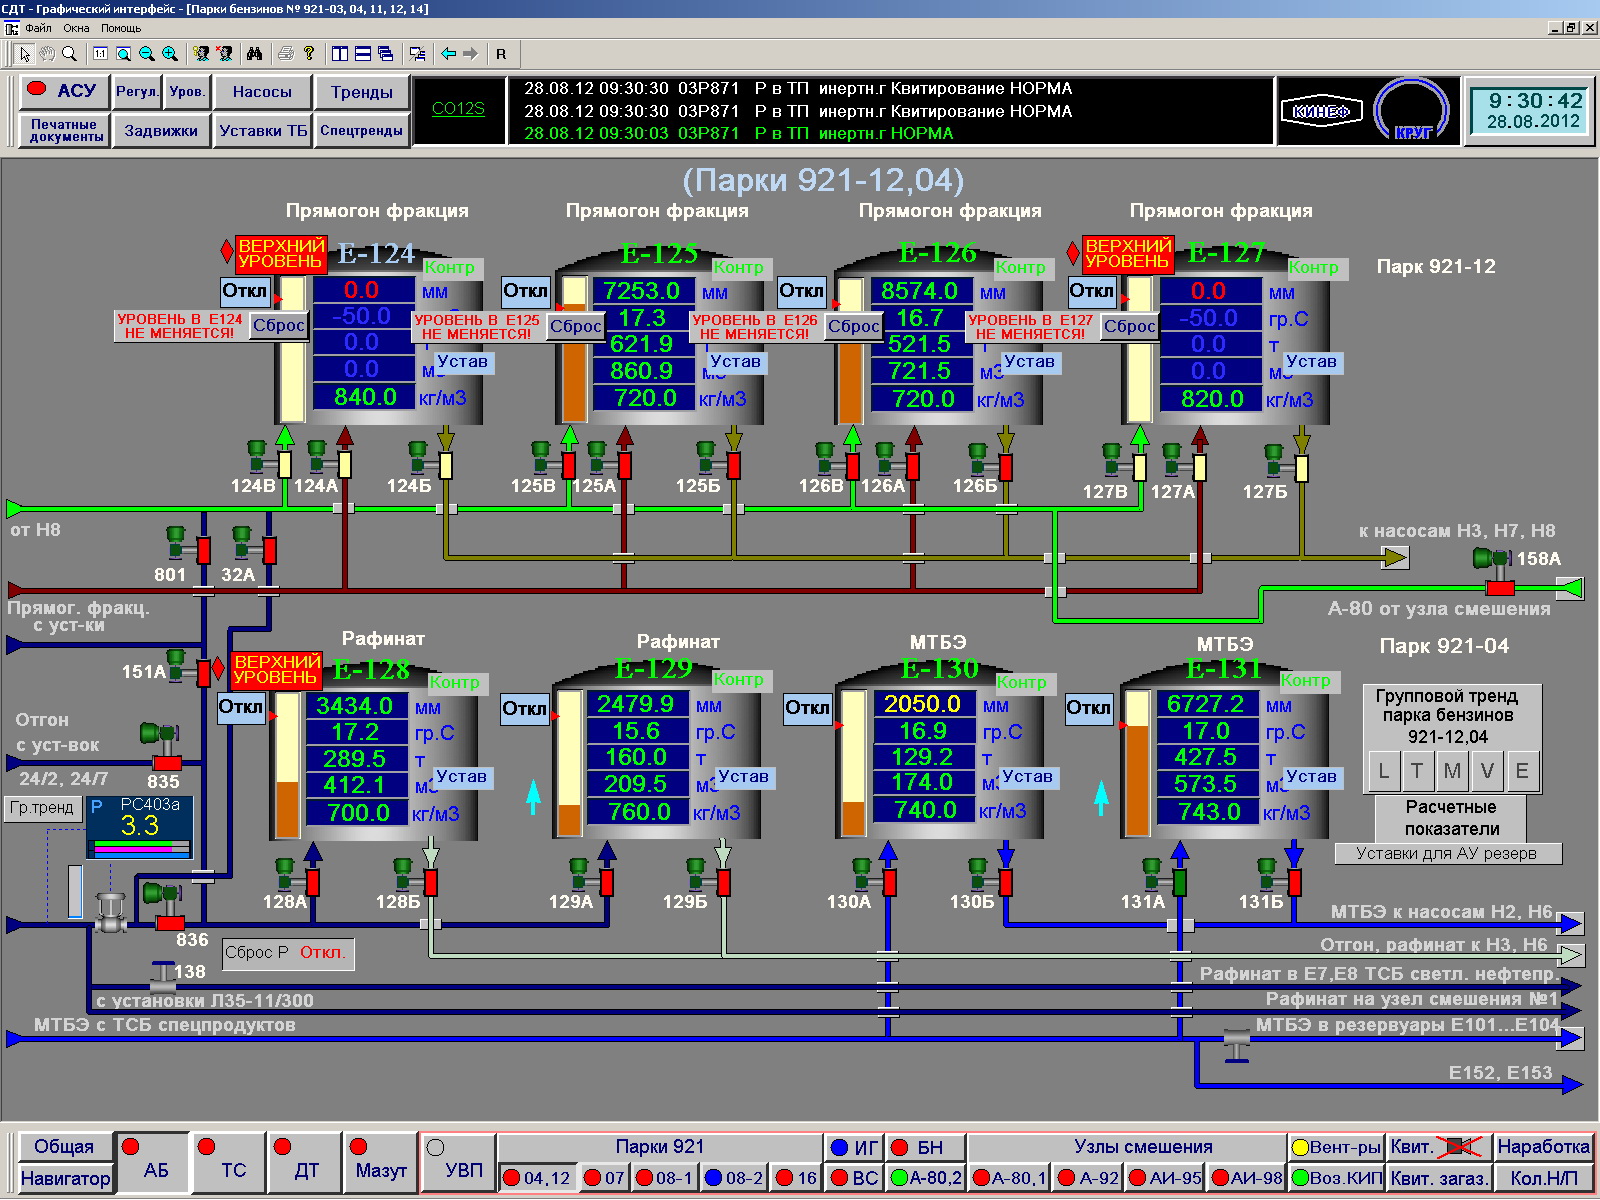Toggle Откл switch for tank Е-131
The height and width of the screenshot is (1200, 1600).
[1089, 708]
